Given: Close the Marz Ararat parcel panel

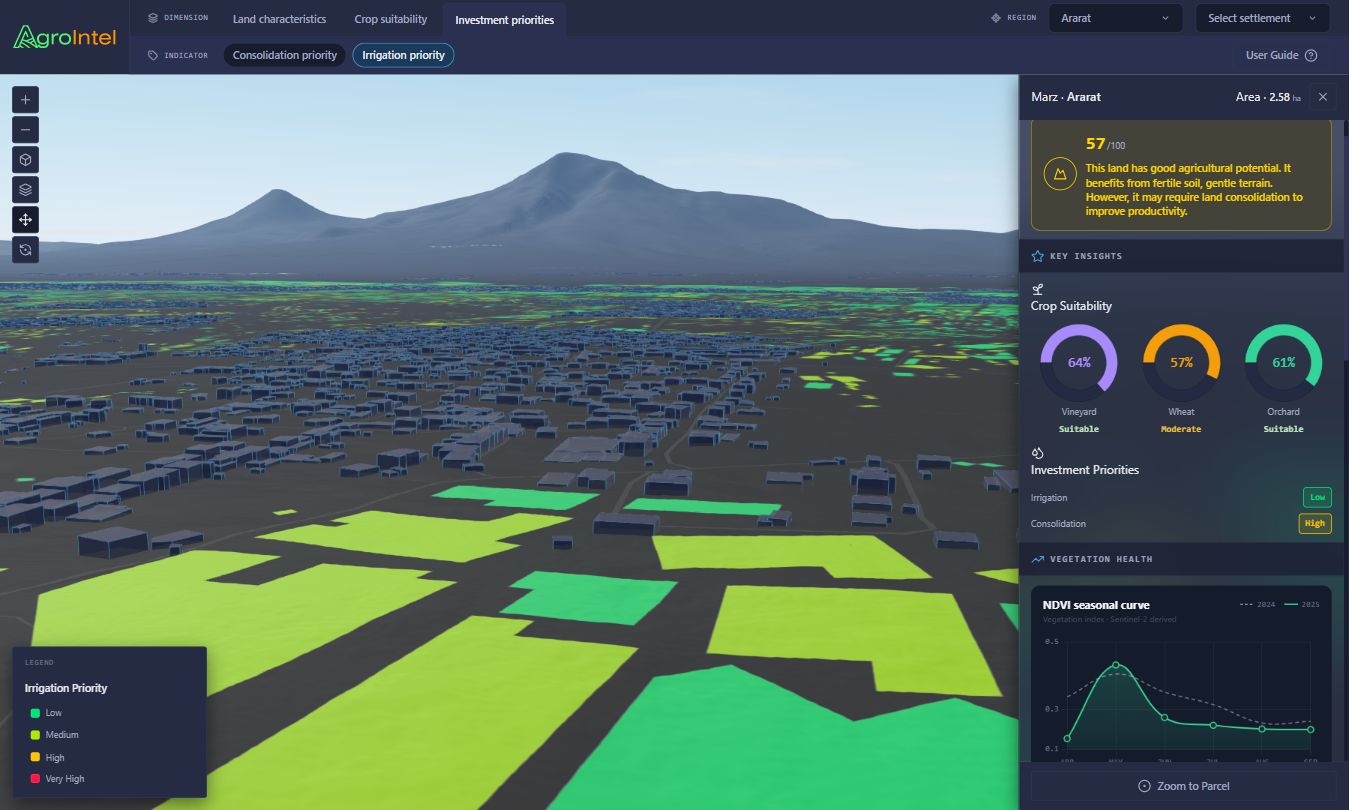Looking at the screenshot, I should [x=1323, y=97].
